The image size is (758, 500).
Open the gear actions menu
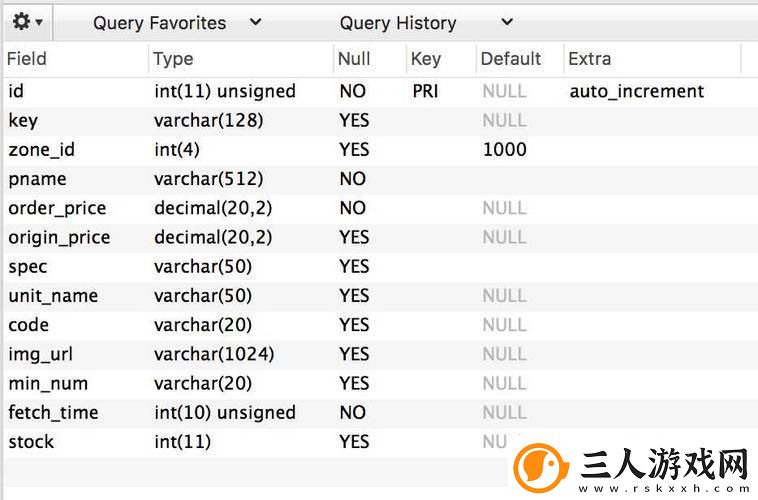coord(27,22)
